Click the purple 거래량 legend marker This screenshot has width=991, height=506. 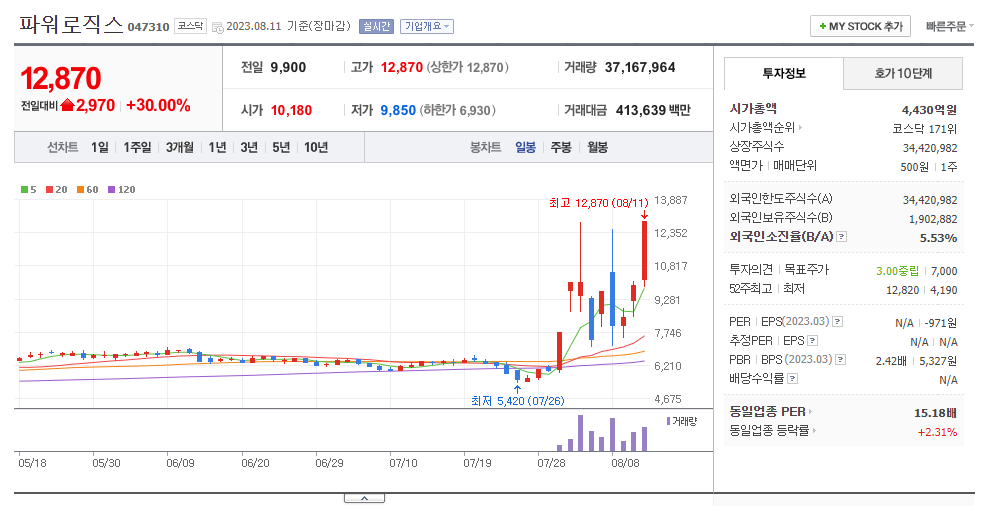pyautogui.click(x=669, y=421)
